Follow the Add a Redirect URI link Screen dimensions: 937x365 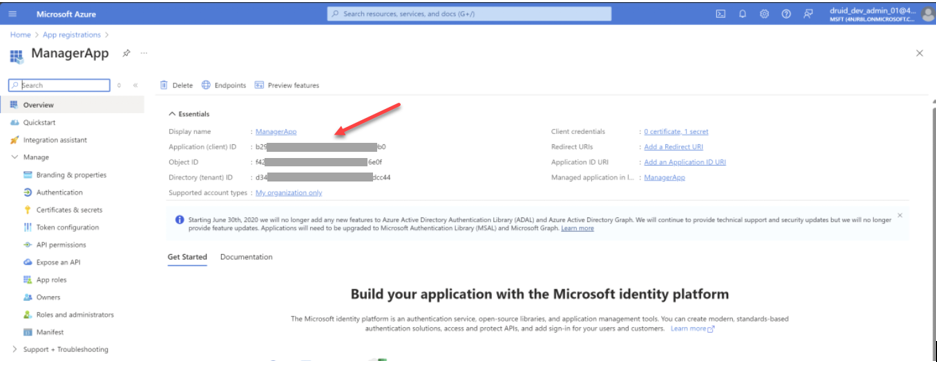[673, 147]
